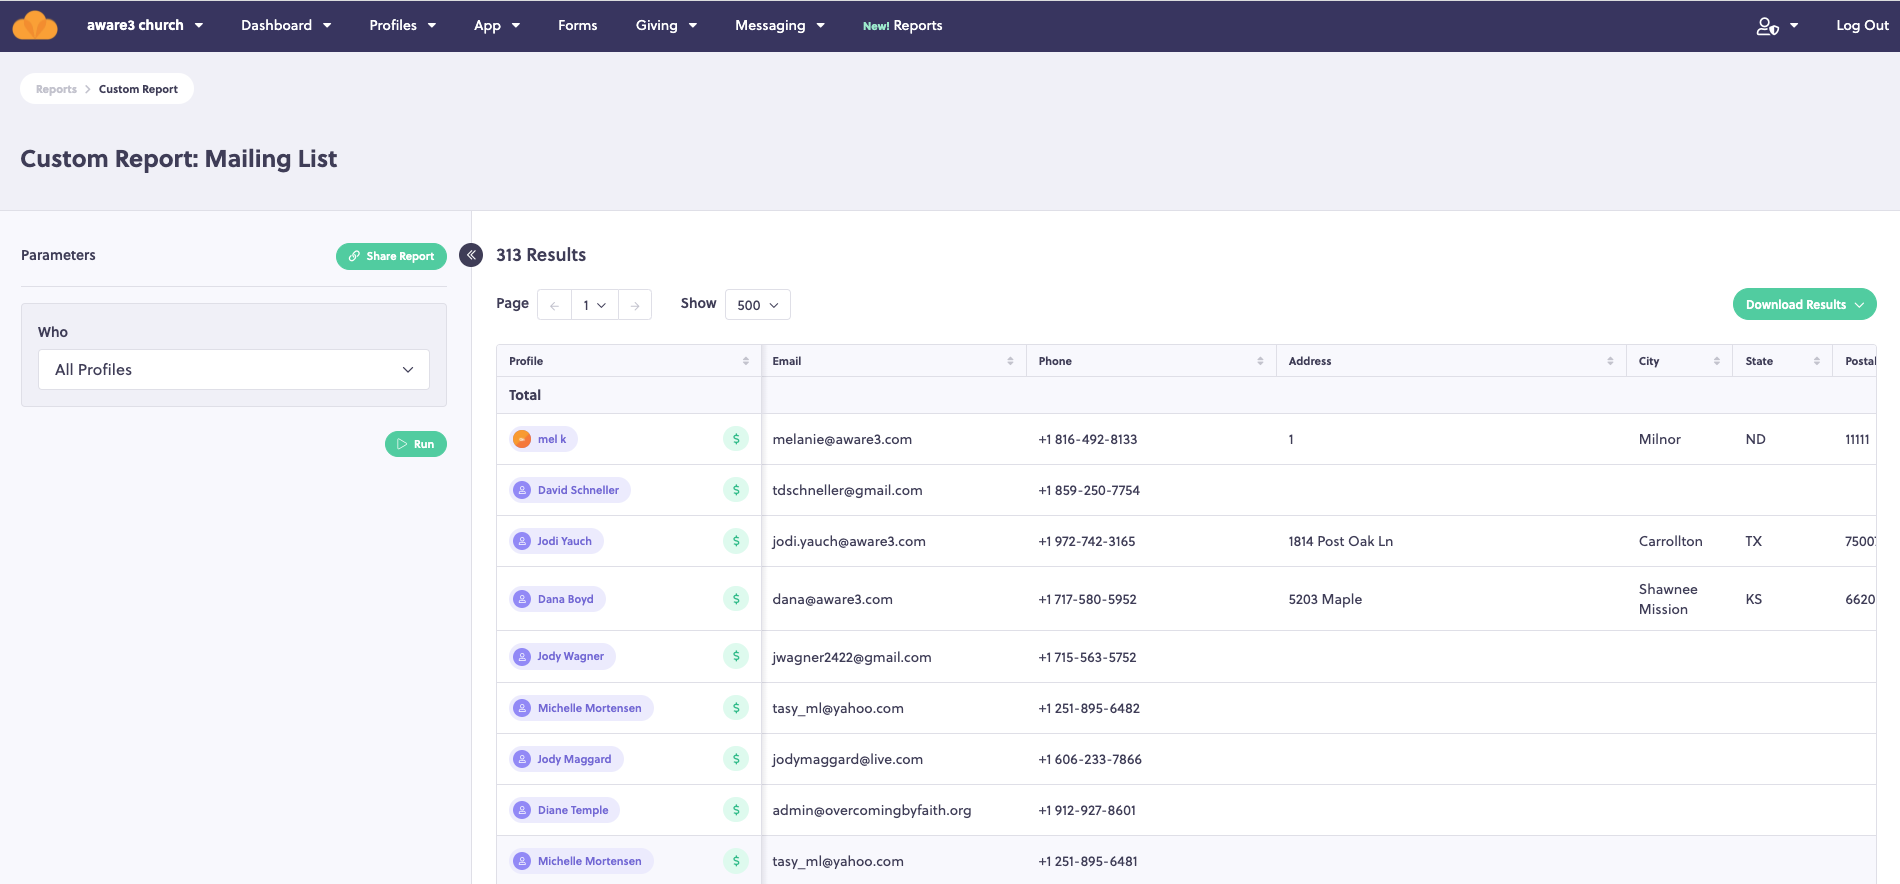
Task: Click the dollar icon in mel k row
Action: pos(736,439)
